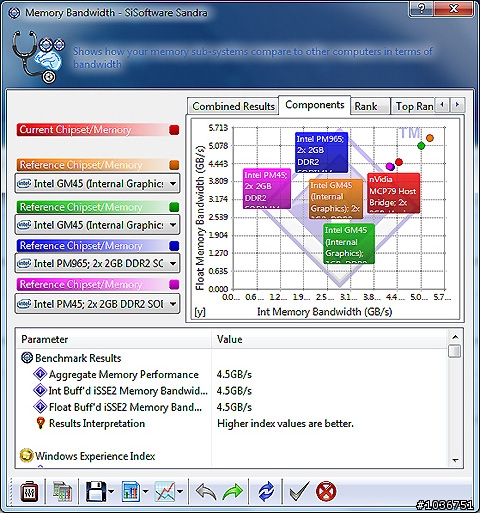Click the Windows Experience Index icon
480x513 pixels.
coord(26,456)
